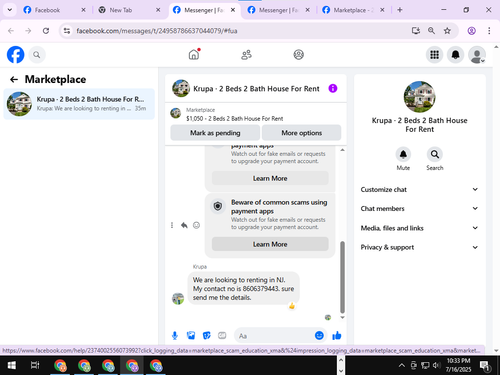Click the house profile picture in sidebar

[x=419, y=97]
